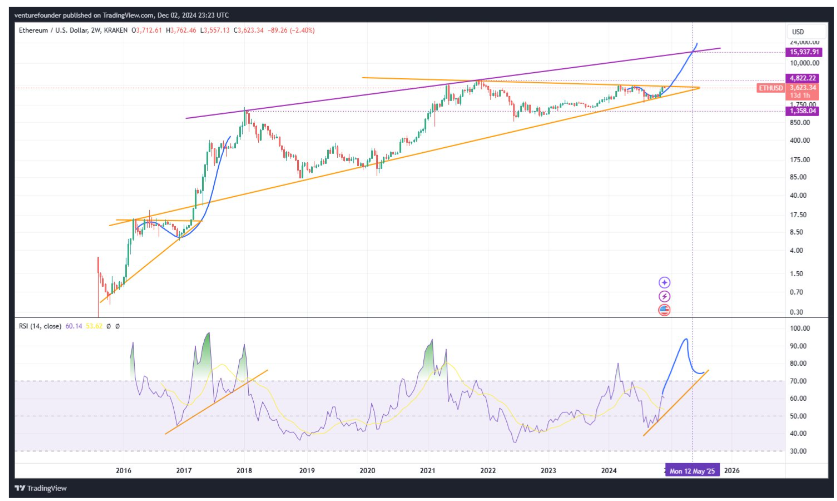This screenshot has height=501, width=837.
Task: Click the 0.30 price axis label
Action: click(797, 313)
